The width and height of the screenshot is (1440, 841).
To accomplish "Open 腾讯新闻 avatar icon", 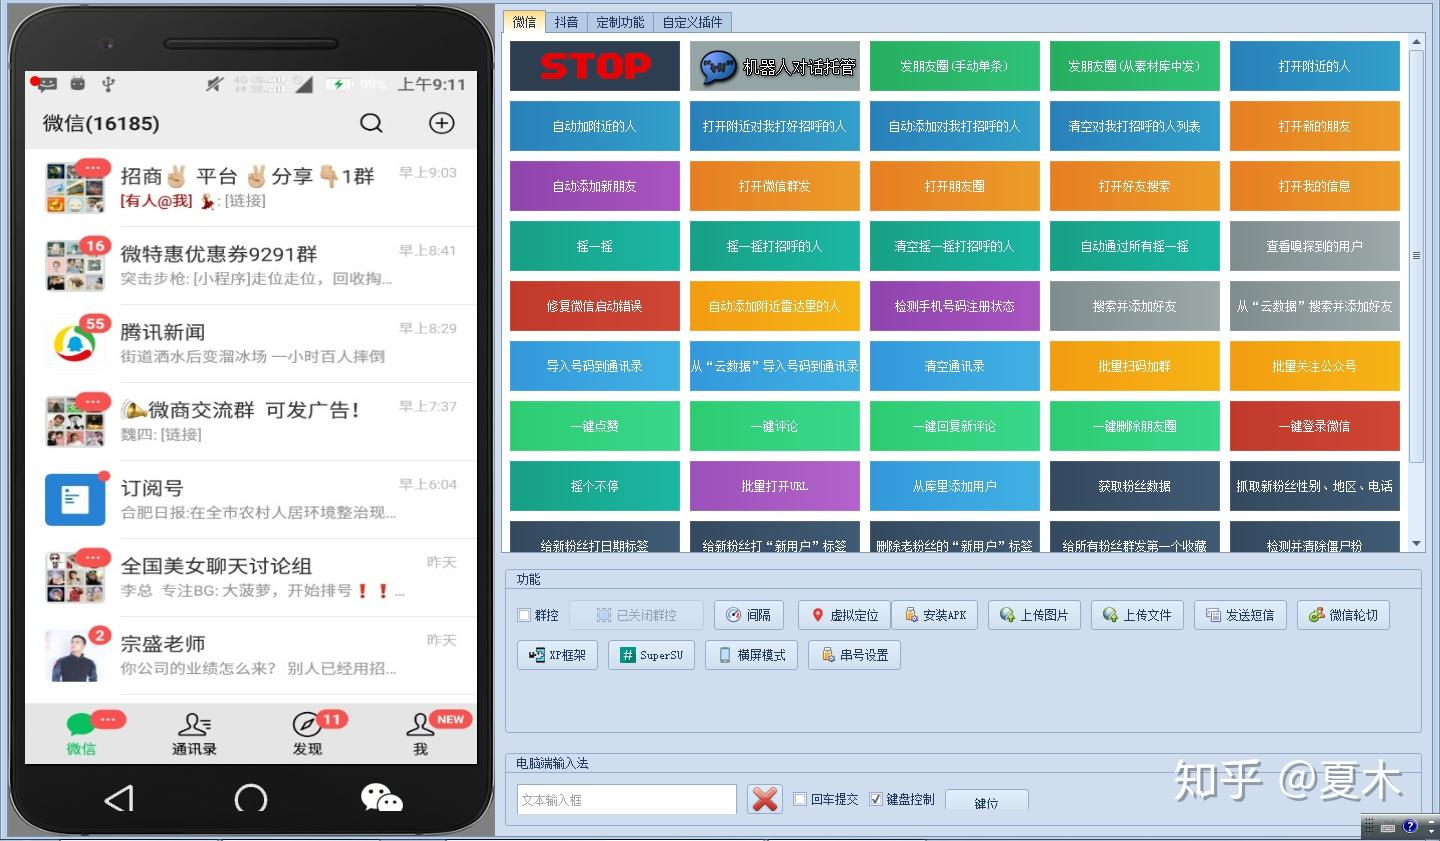I will coord(75,343).
